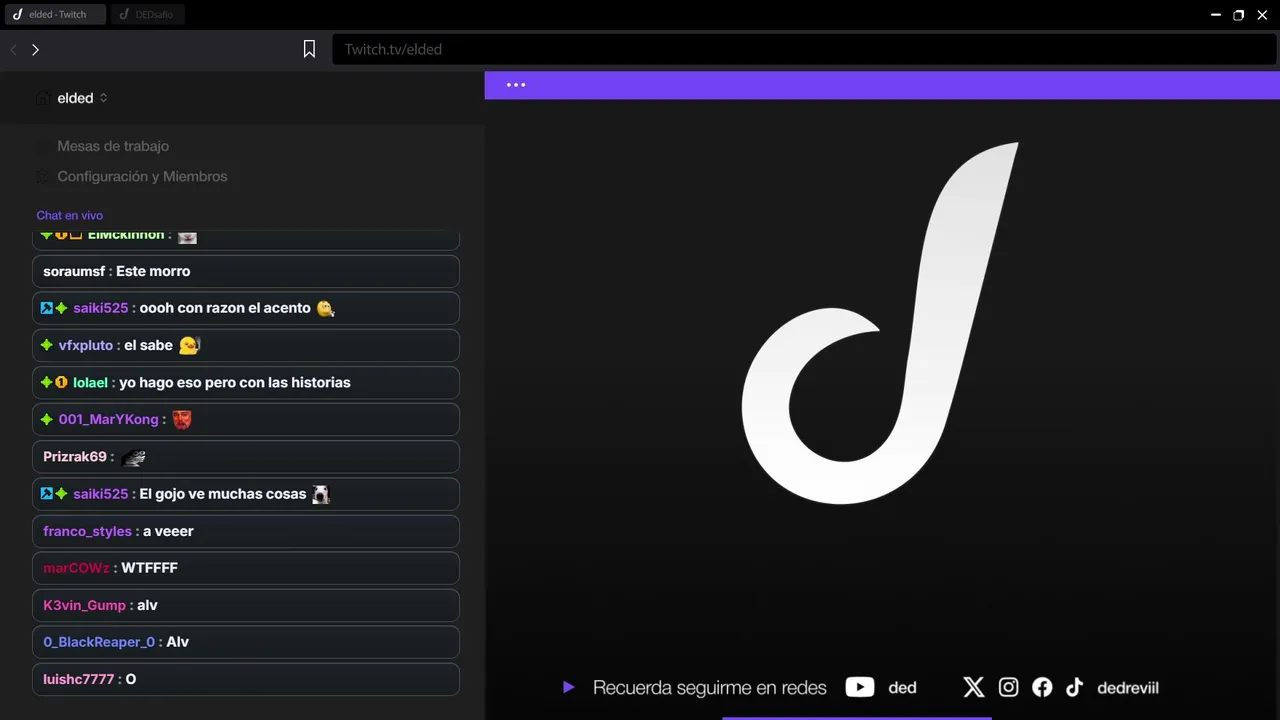Open the three-dots menu on purple bar
Viewport: 1280px width, 720px height.
click(x=516, y=85)
